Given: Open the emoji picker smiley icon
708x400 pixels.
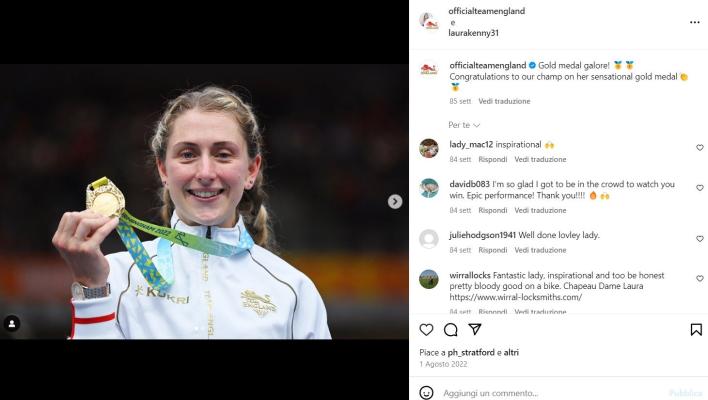Looking at the screenshot, I should 426,392.
